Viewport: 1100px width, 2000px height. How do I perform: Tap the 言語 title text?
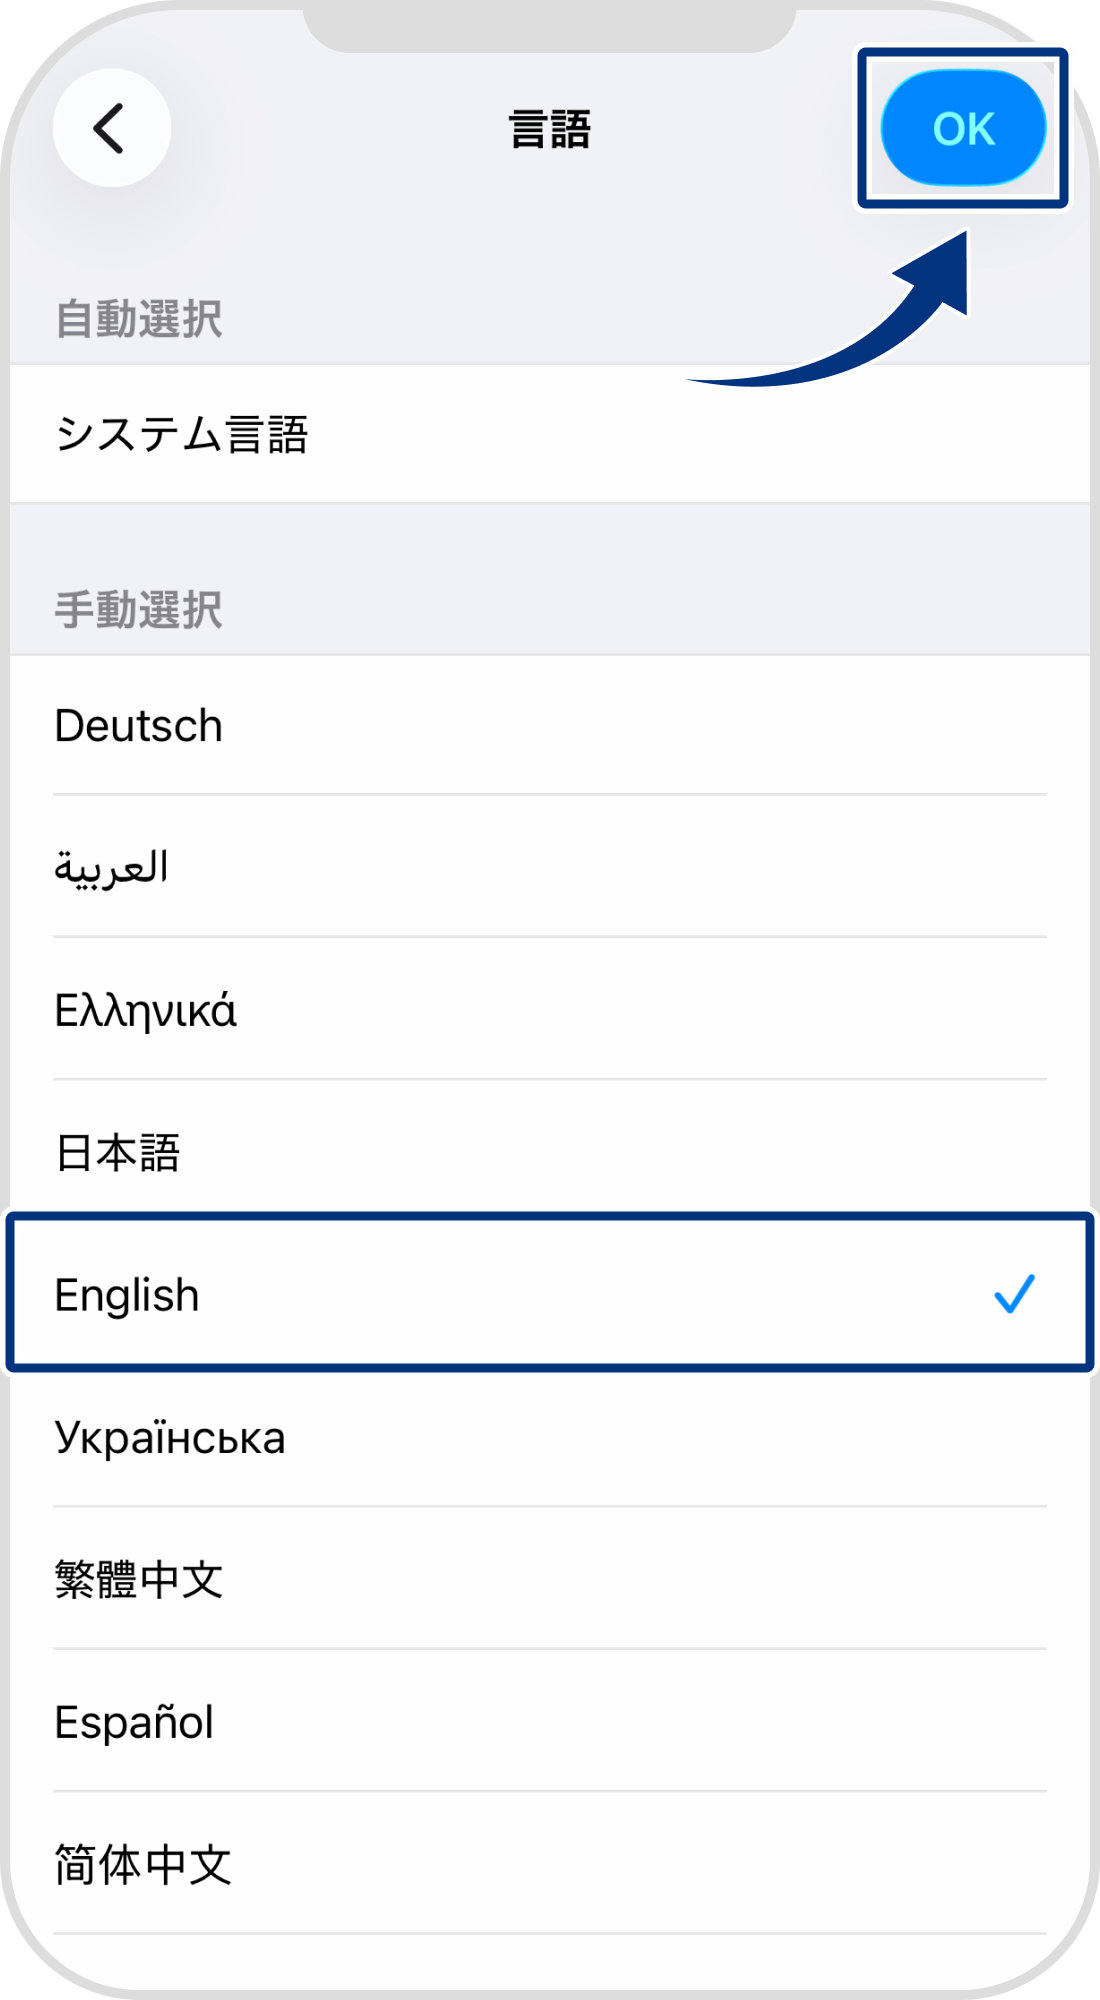click(549, 128)
